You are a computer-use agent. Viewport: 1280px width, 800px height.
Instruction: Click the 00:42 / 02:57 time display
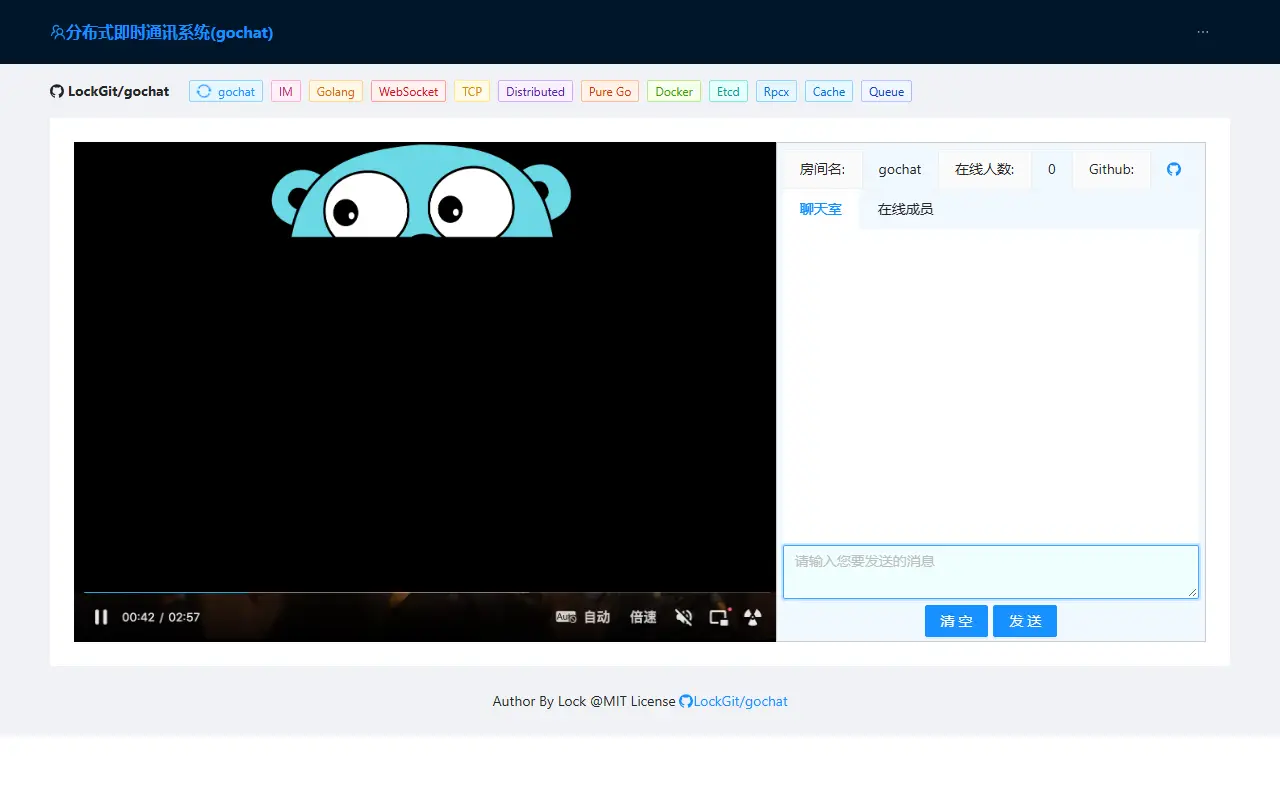coord(161,617)
